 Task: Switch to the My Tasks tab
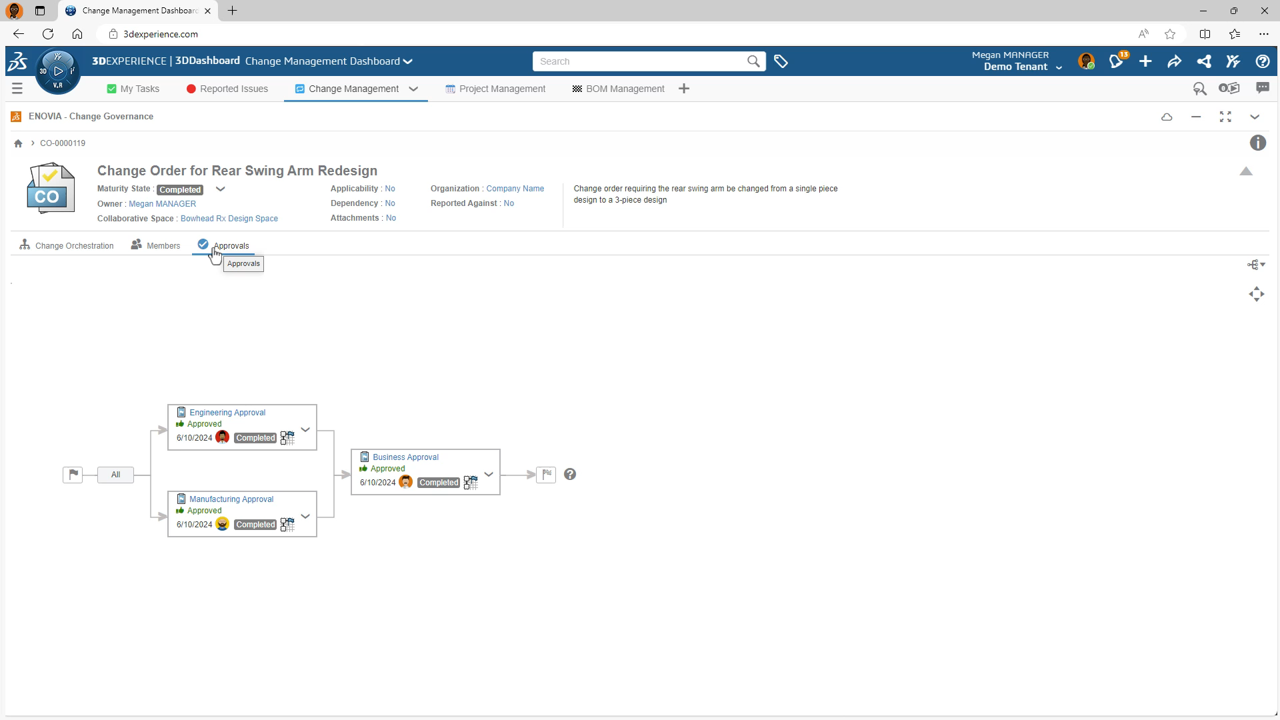tap(132, 89)
